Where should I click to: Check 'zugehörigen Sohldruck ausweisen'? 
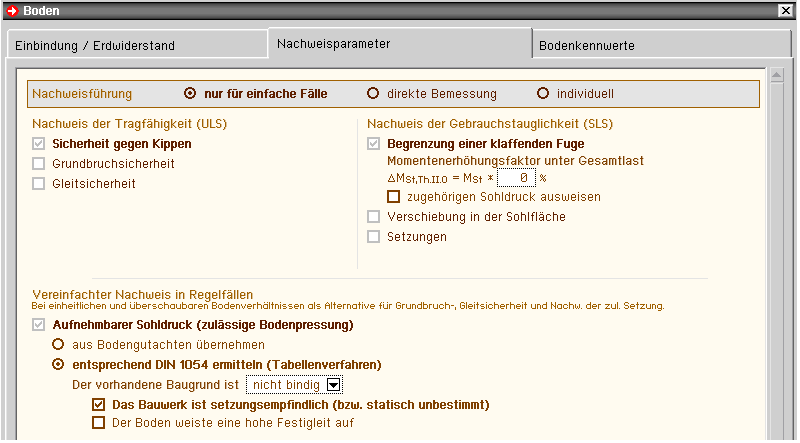pos(393,197)
